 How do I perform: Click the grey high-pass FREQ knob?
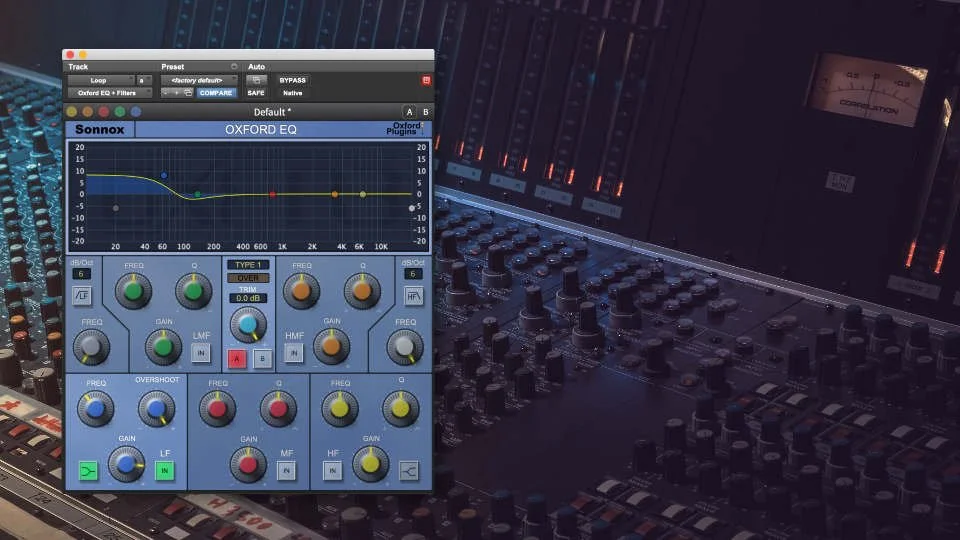tap(91, 347)
